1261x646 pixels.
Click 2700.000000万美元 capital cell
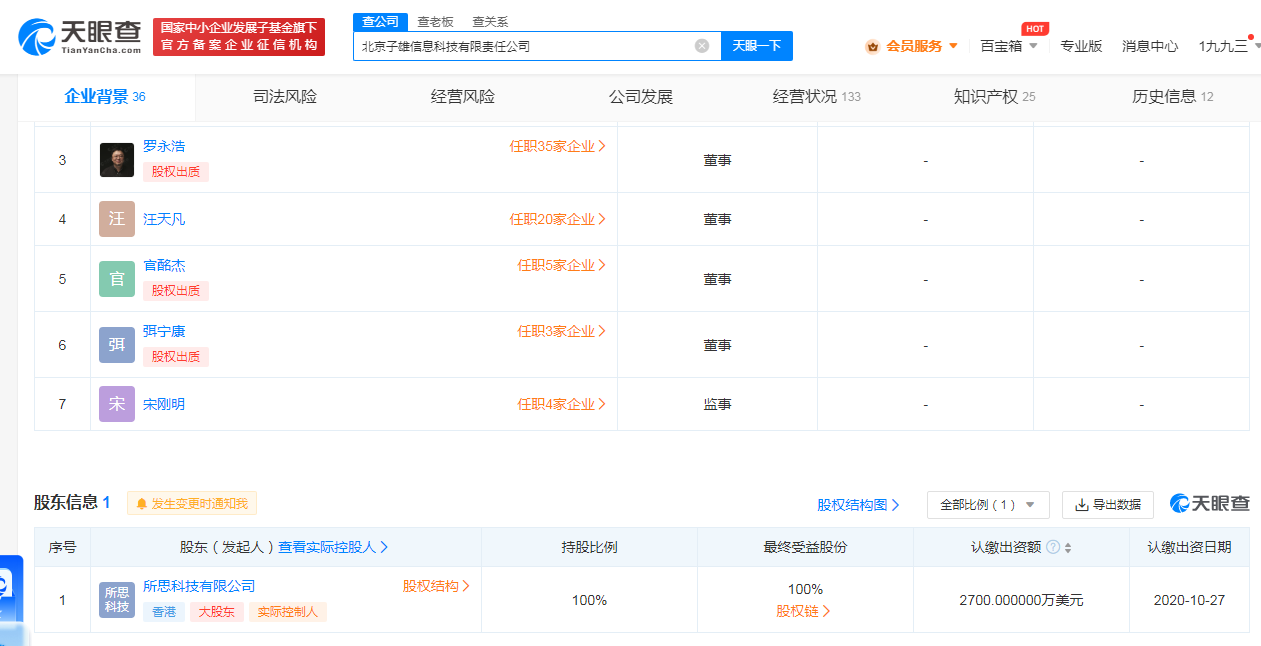pos(1021,601)
